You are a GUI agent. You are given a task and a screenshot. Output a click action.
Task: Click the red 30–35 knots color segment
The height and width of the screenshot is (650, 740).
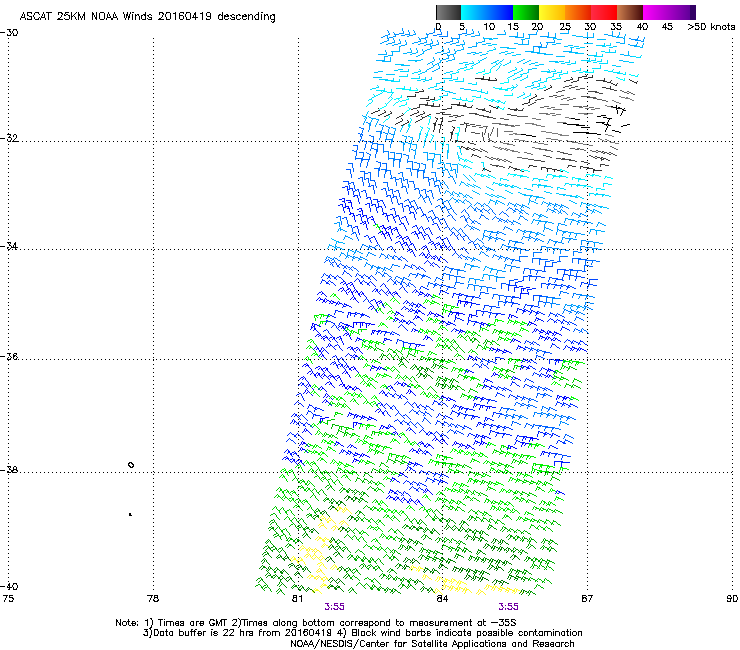click(x=604, y=12)
